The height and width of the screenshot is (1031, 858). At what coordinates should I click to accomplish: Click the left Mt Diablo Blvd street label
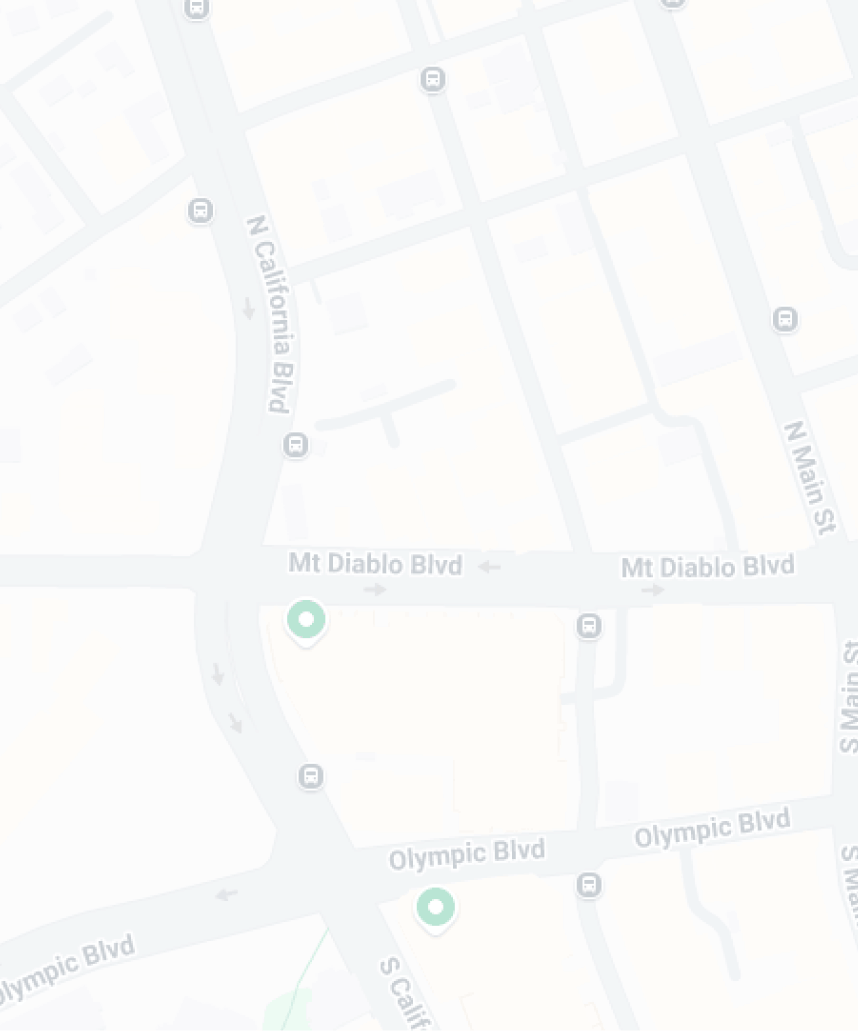pyautogui.click(x=375, y=564)
